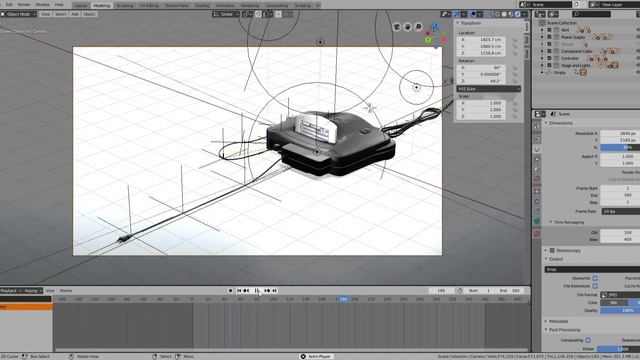Jump to the timeline start frame
The image size is (640, 360).
coord(239,291)
